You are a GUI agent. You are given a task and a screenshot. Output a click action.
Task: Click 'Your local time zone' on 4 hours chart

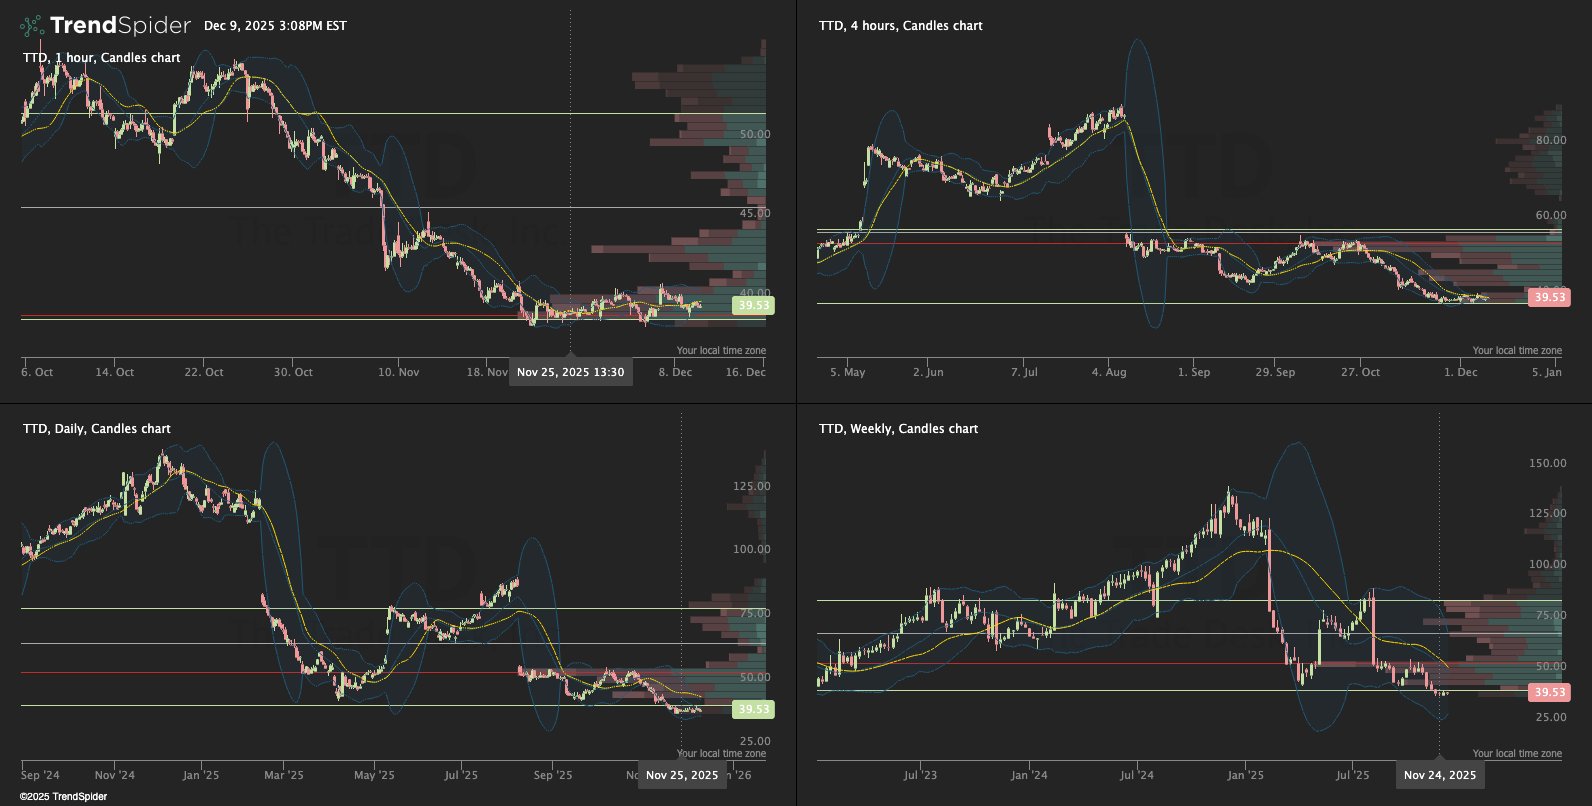point(1516,351)
